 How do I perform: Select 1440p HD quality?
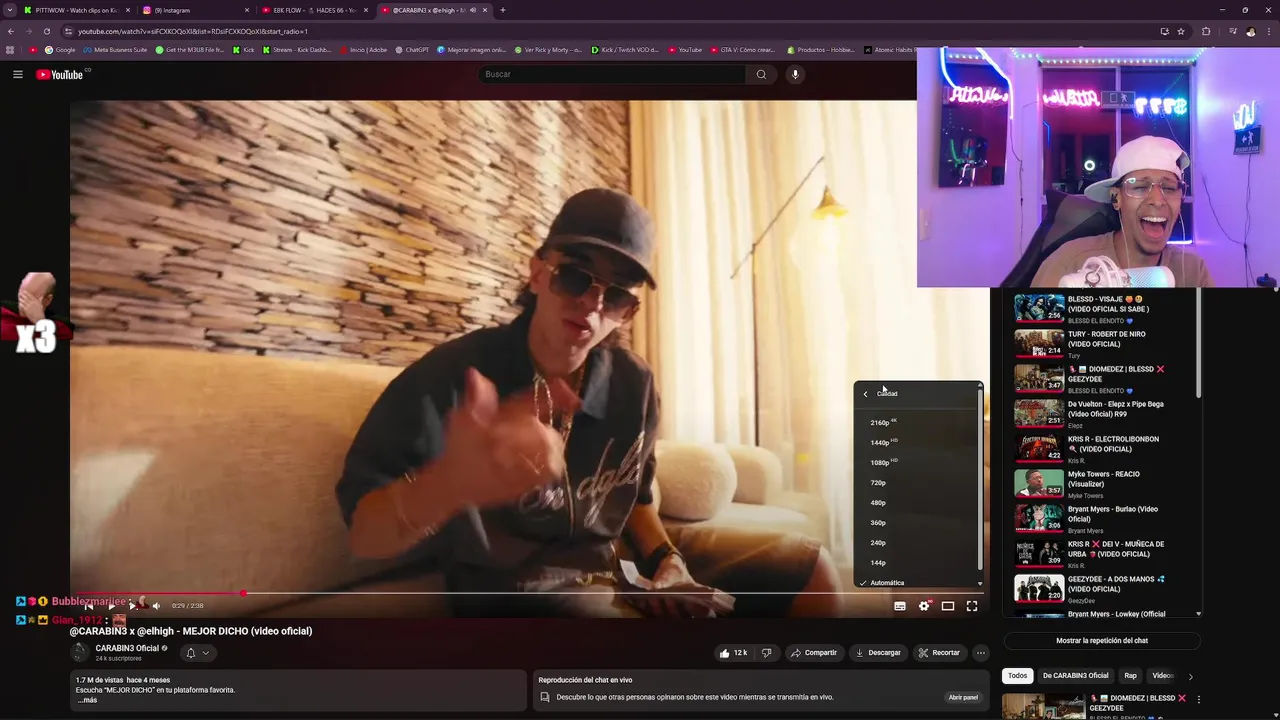pos(916,443)
